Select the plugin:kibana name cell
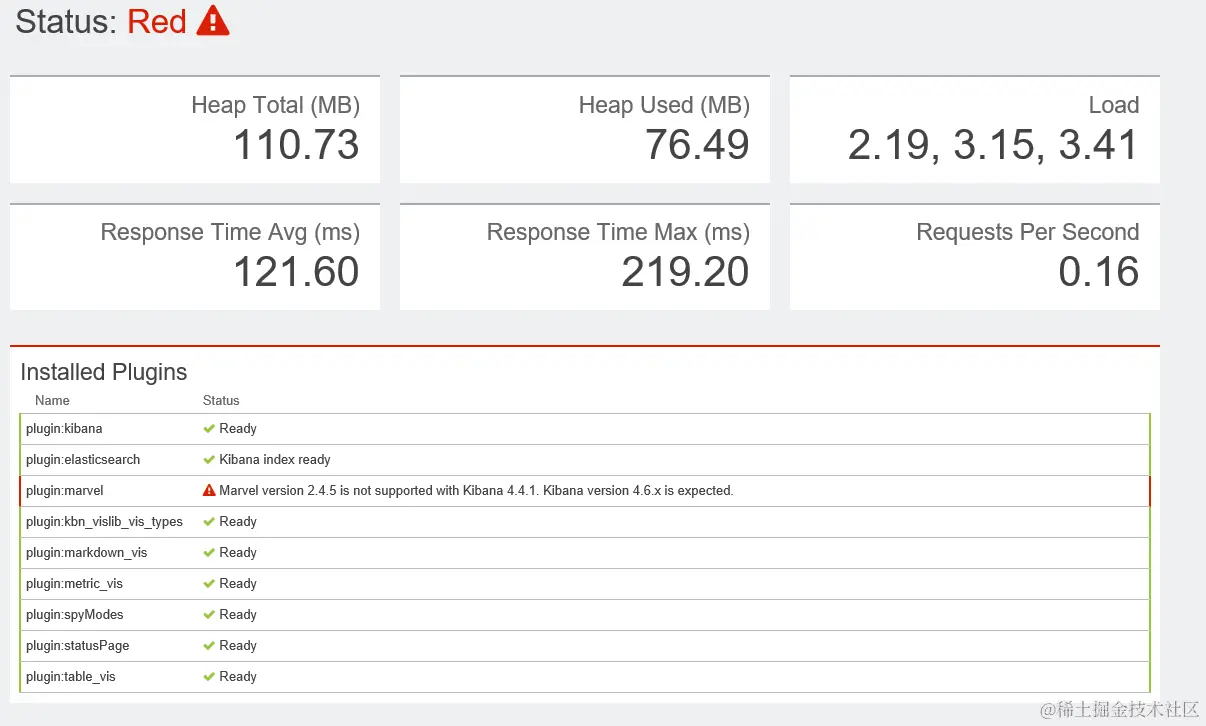This screenshot has height=726, width=1206. (x=64, y=429)
